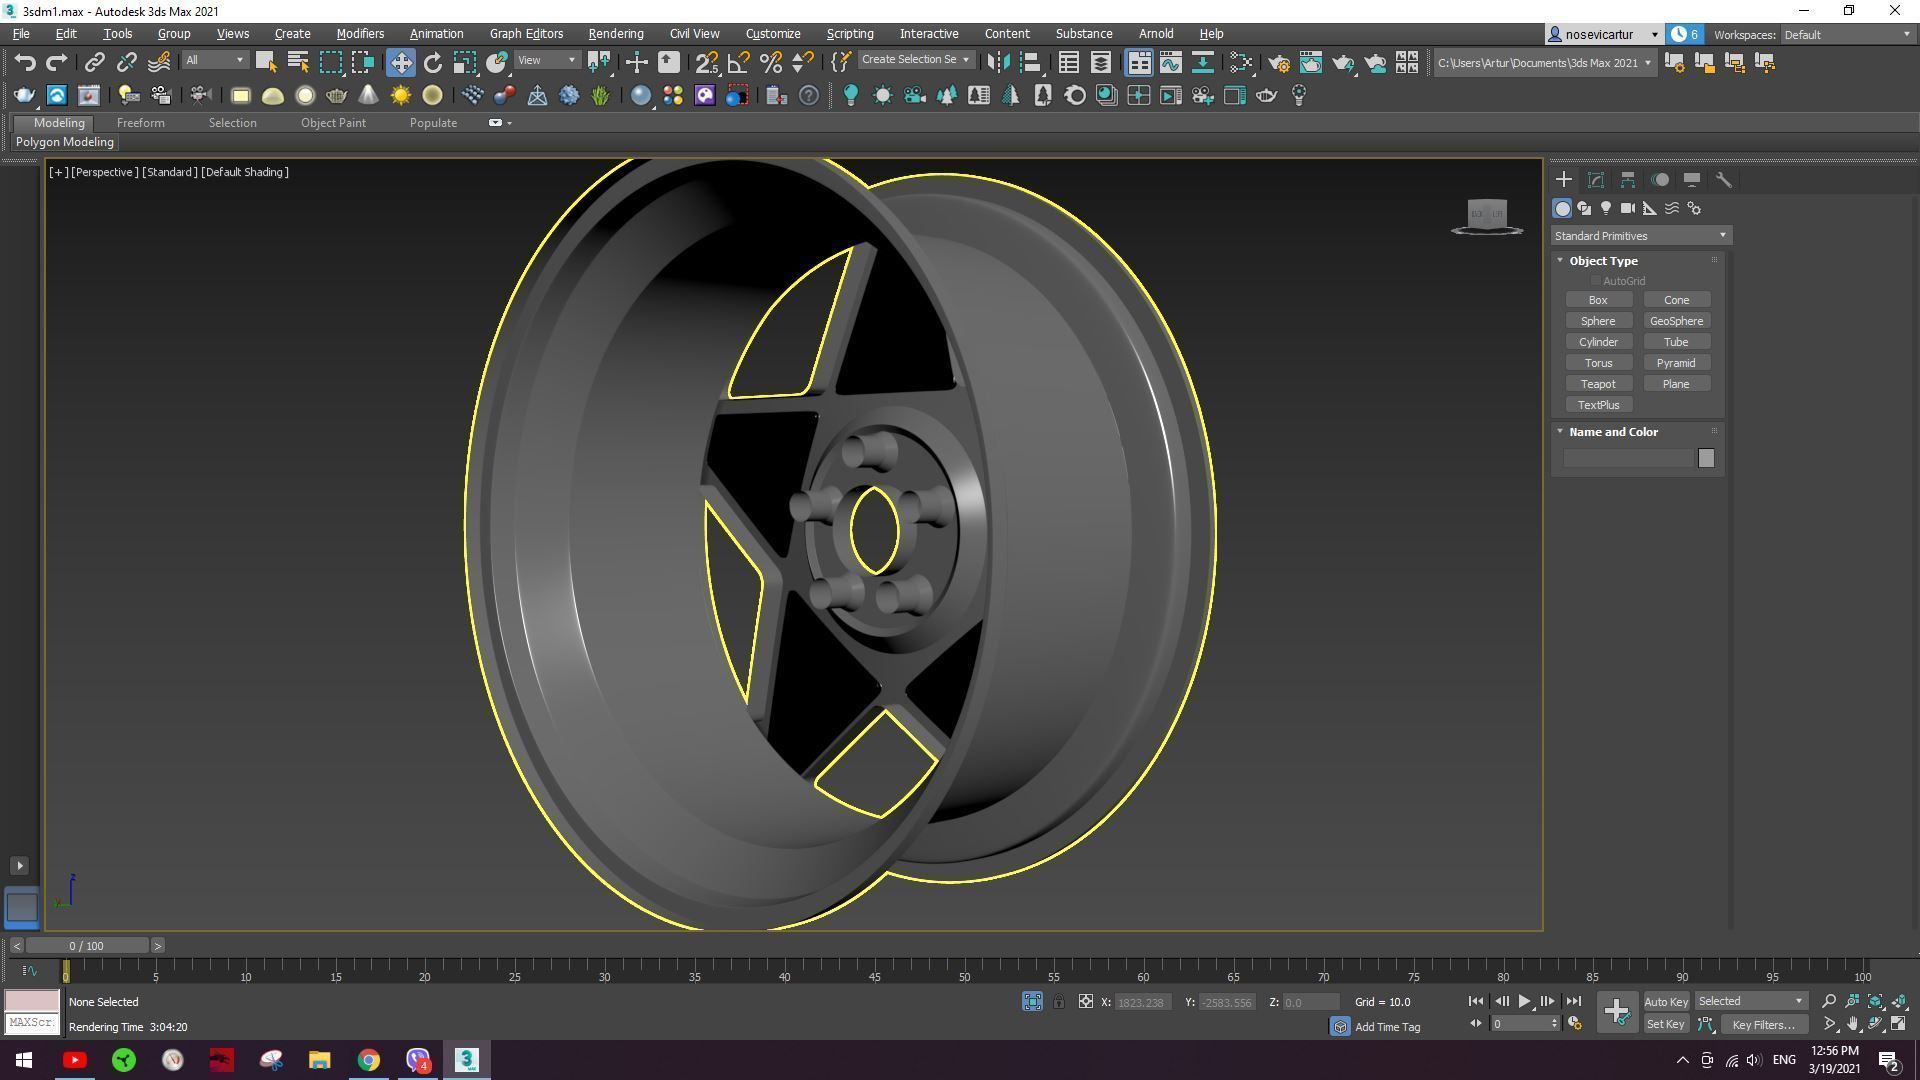Switch to the Object Paint ribbon tab

coord(333,123)
